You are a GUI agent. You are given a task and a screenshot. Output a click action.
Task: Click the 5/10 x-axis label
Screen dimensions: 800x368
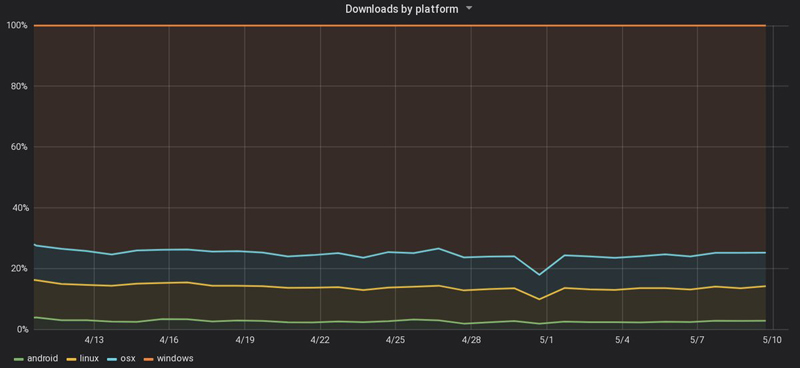[x=772, y=340]
